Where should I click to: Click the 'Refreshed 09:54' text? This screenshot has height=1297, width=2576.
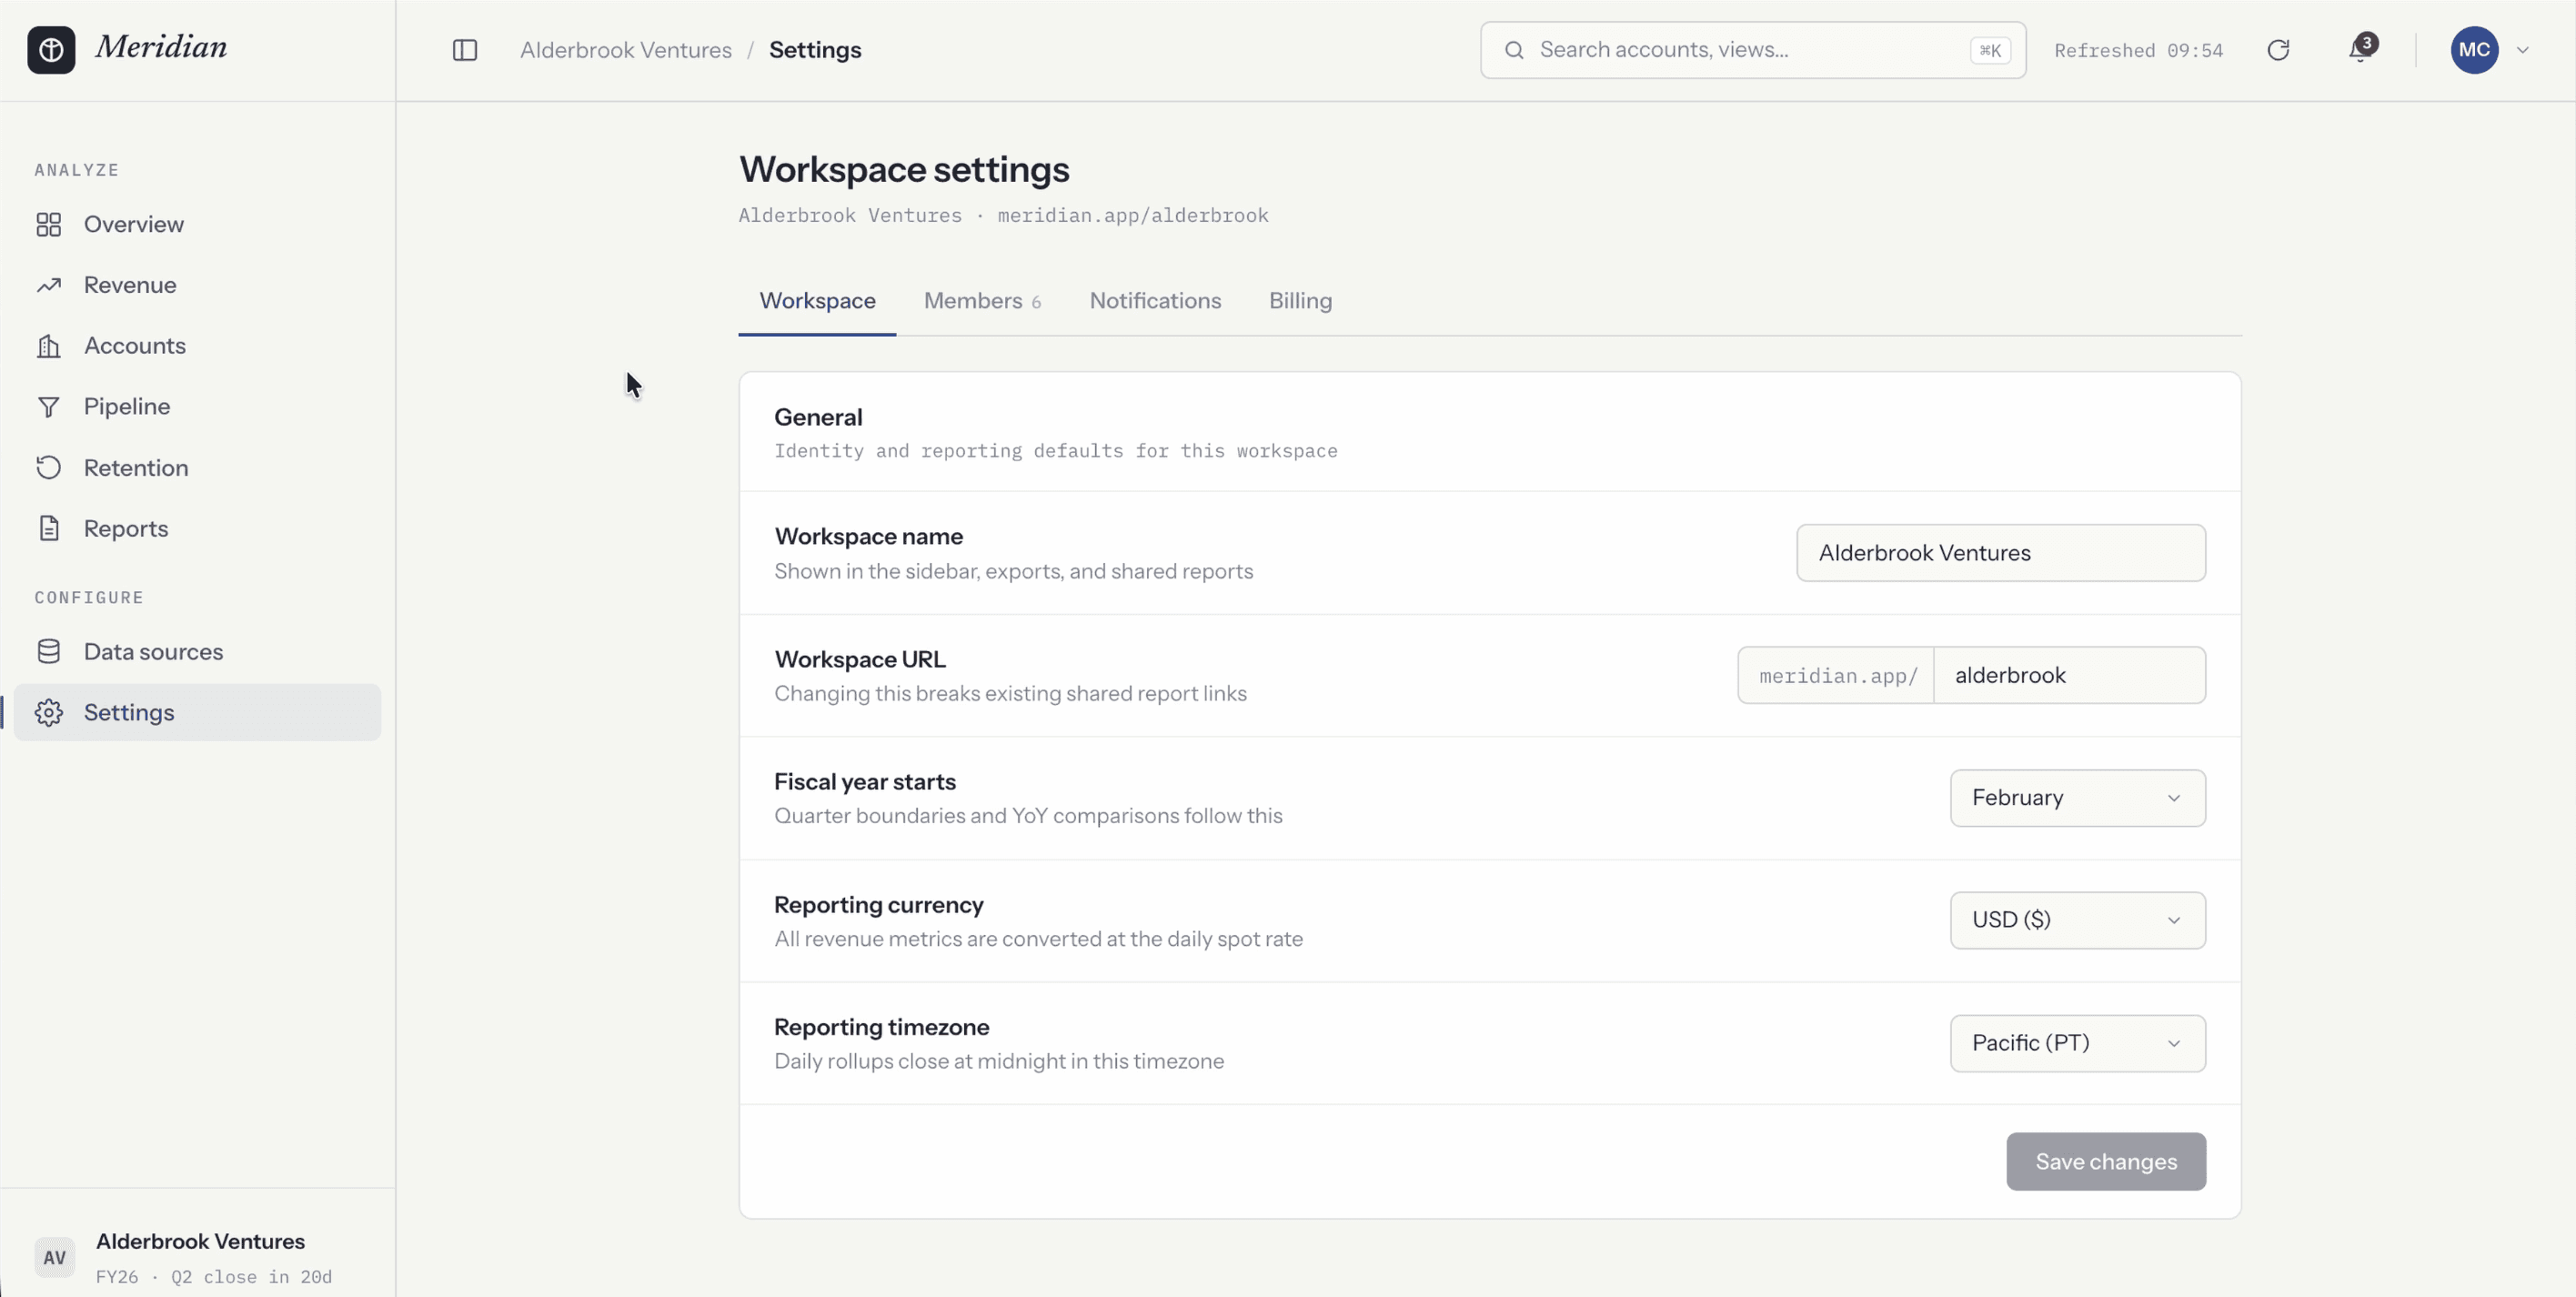point(2139,51)
